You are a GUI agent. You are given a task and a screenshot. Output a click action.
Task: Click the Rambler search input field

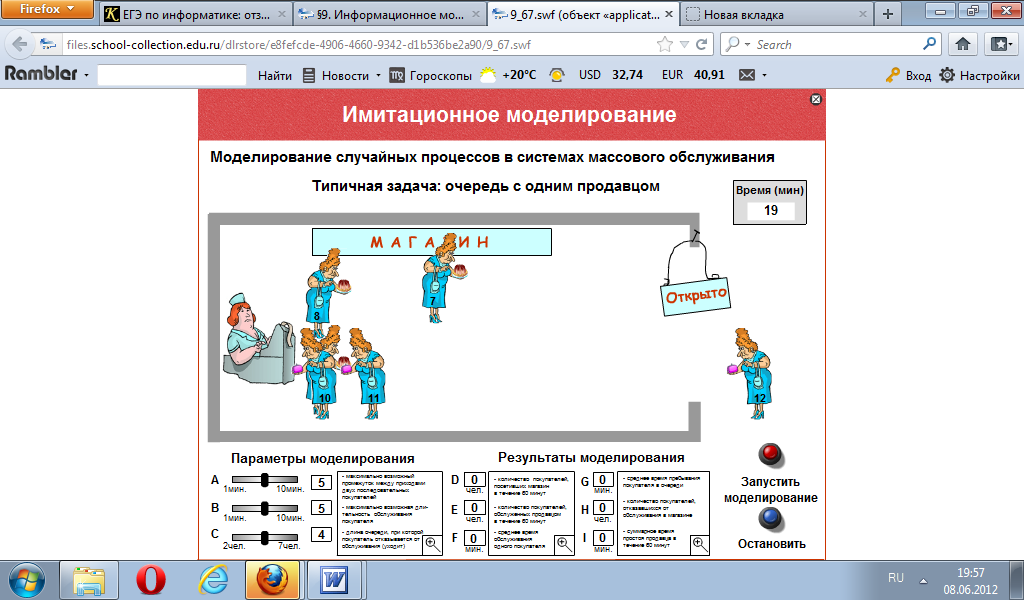pos(172,75)
